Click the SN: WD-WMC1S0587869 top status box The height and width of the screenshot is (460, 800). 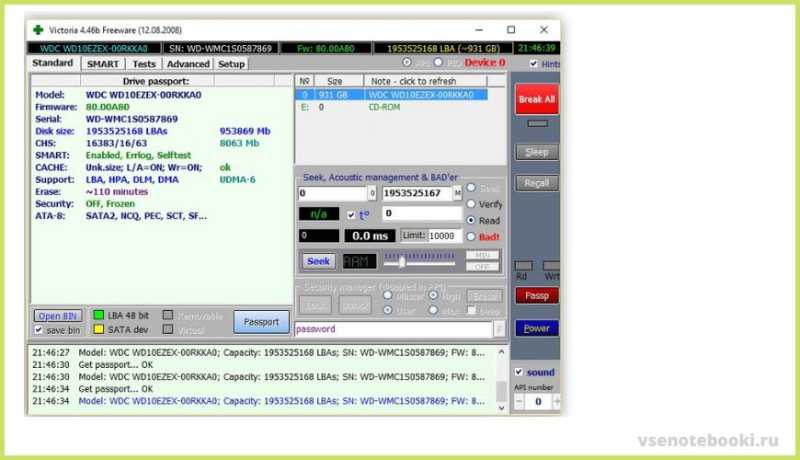220,48
